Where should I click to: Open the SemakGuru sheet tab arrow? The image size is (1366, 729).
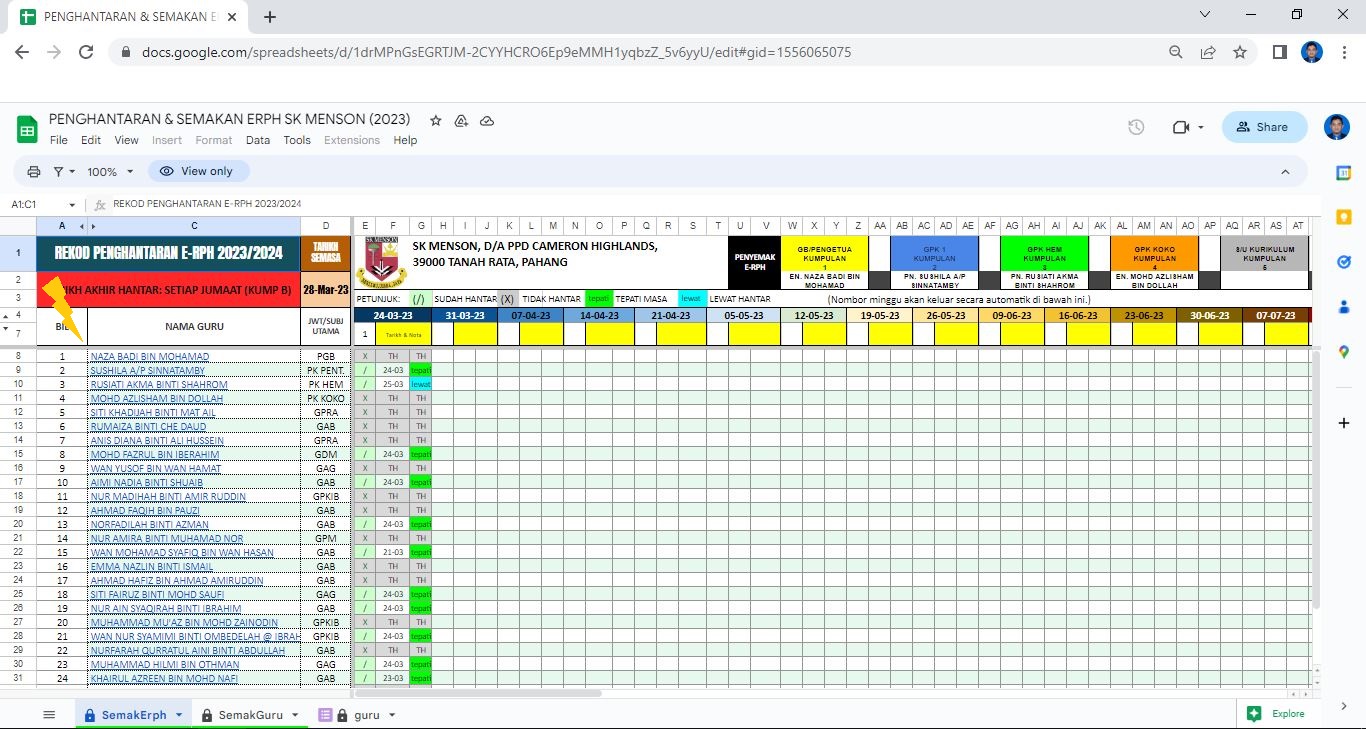coord(295,715)
